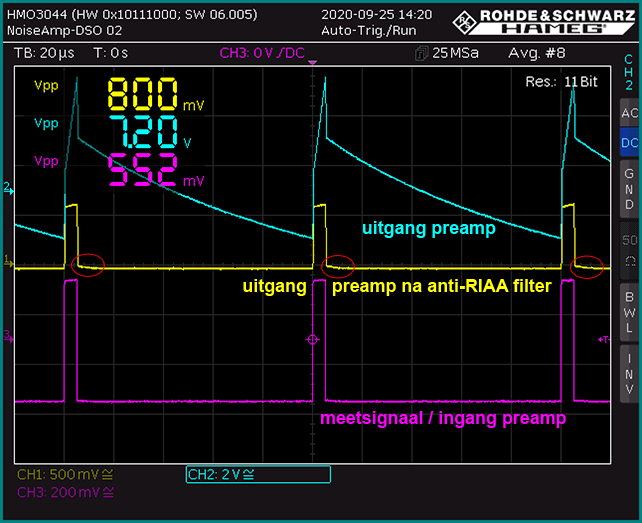This screenshot has height=523, width=642.
Task: Toggle GND option in CH2 menu
Action: 629,189
